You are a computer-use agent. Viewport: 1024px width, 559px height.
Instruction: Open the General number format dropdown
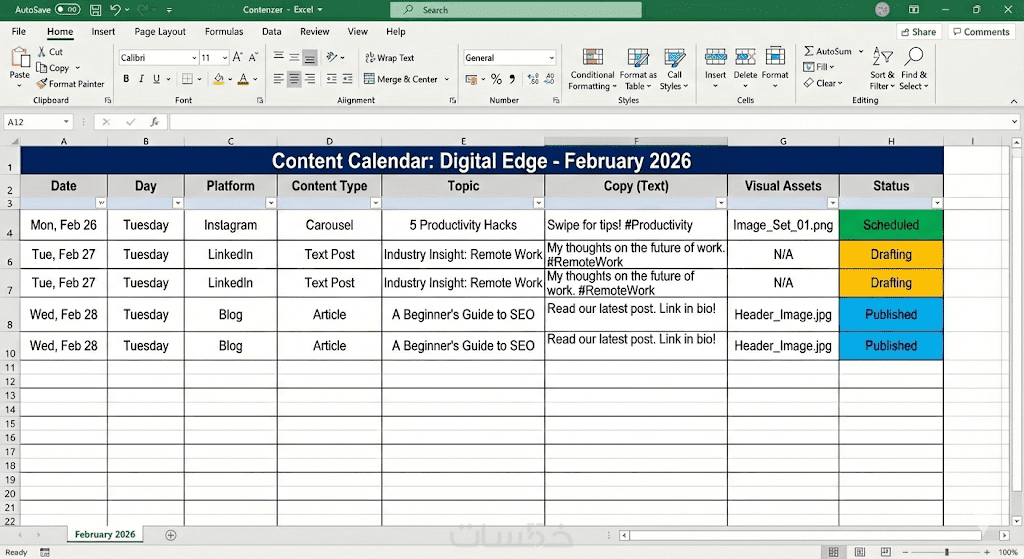552,57
